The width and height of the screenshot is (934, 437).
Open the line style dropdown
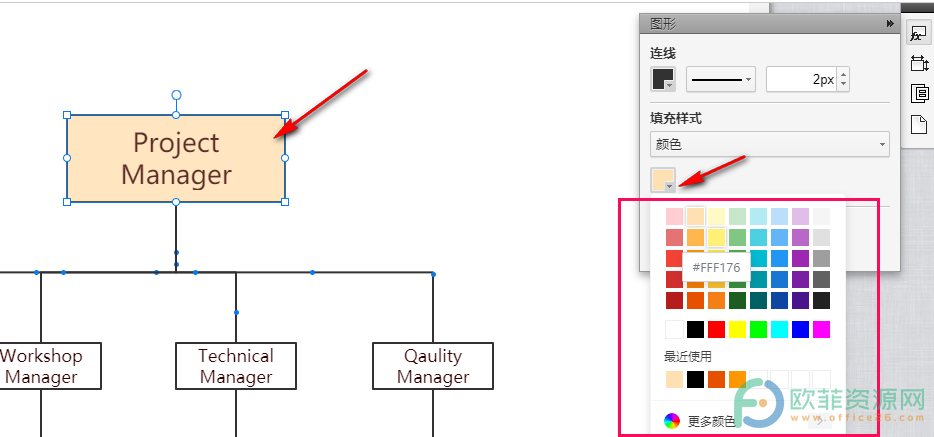click(x=721, y=79)
